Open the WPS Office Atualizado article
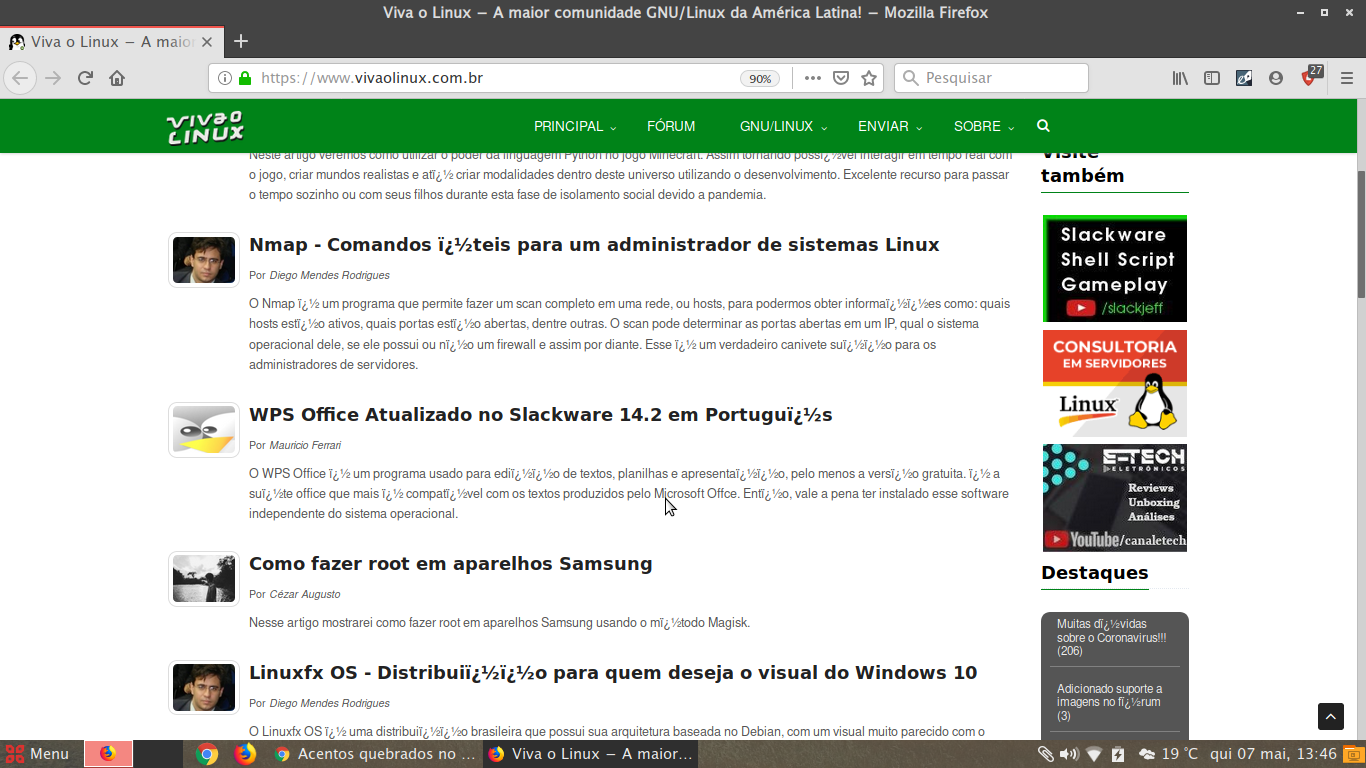 pos(540,415)
